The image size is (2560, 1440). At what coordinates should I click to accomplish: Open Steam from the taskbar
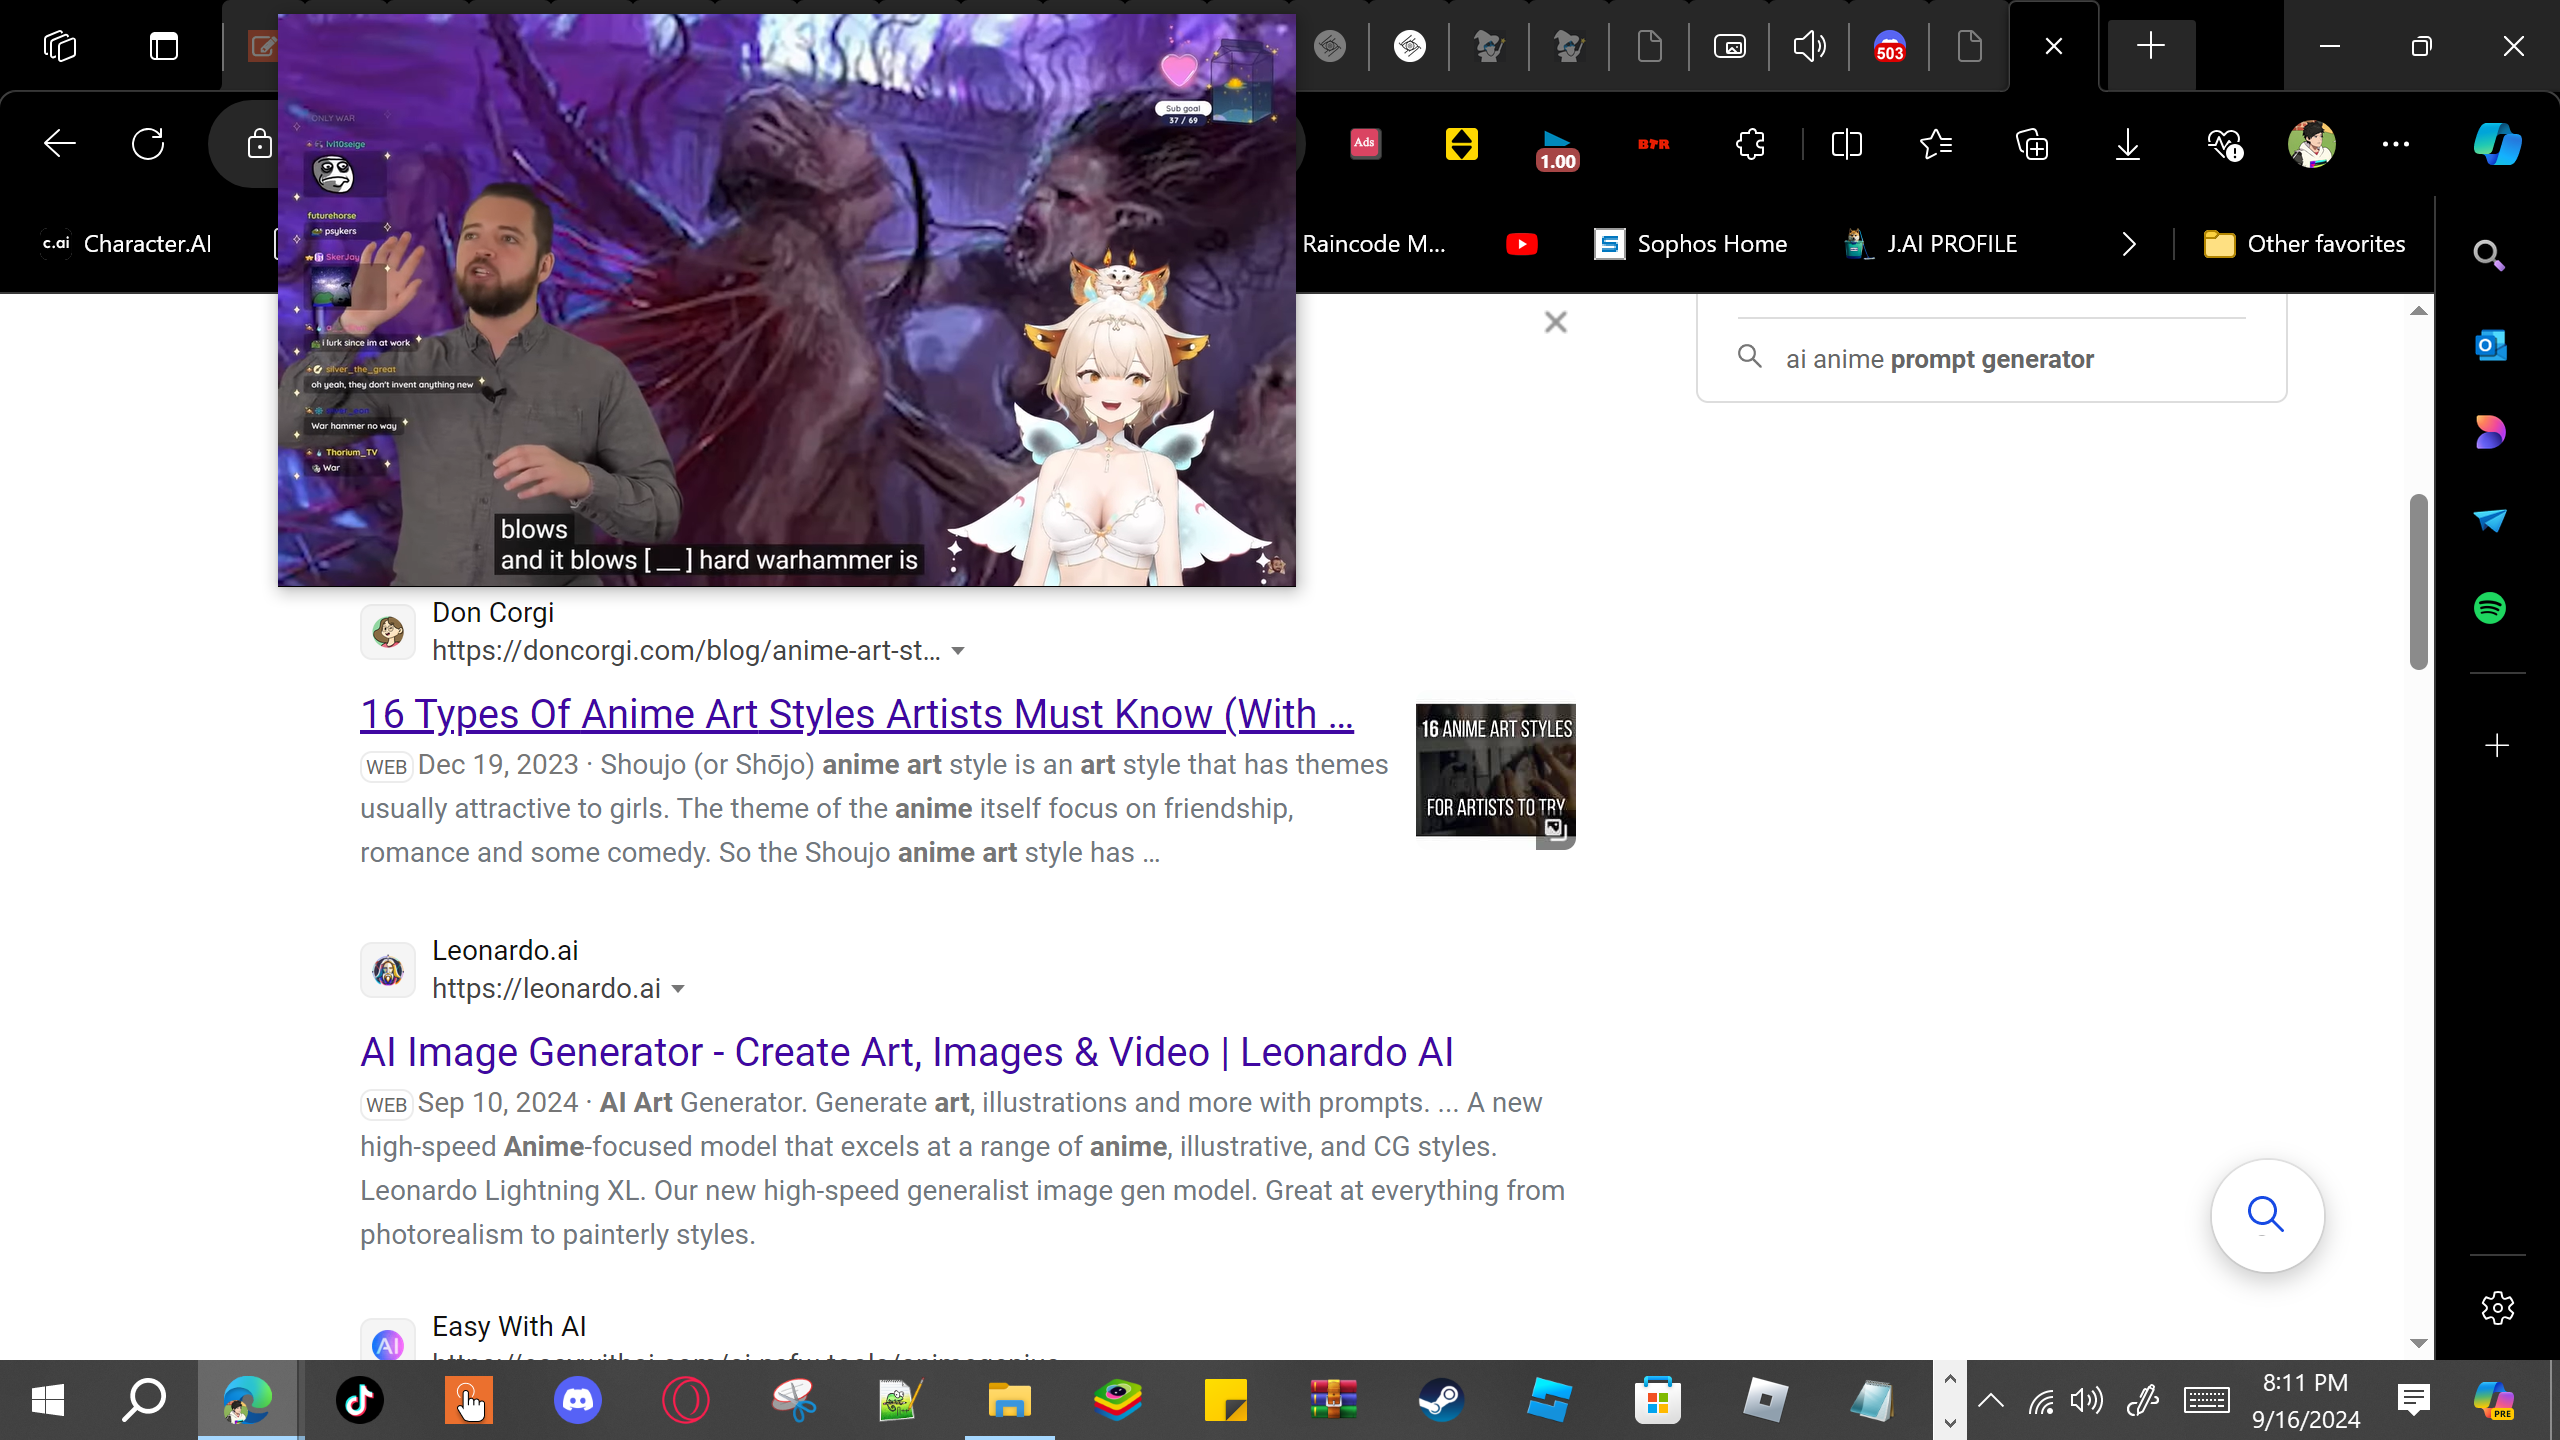click(1442, 1400)
